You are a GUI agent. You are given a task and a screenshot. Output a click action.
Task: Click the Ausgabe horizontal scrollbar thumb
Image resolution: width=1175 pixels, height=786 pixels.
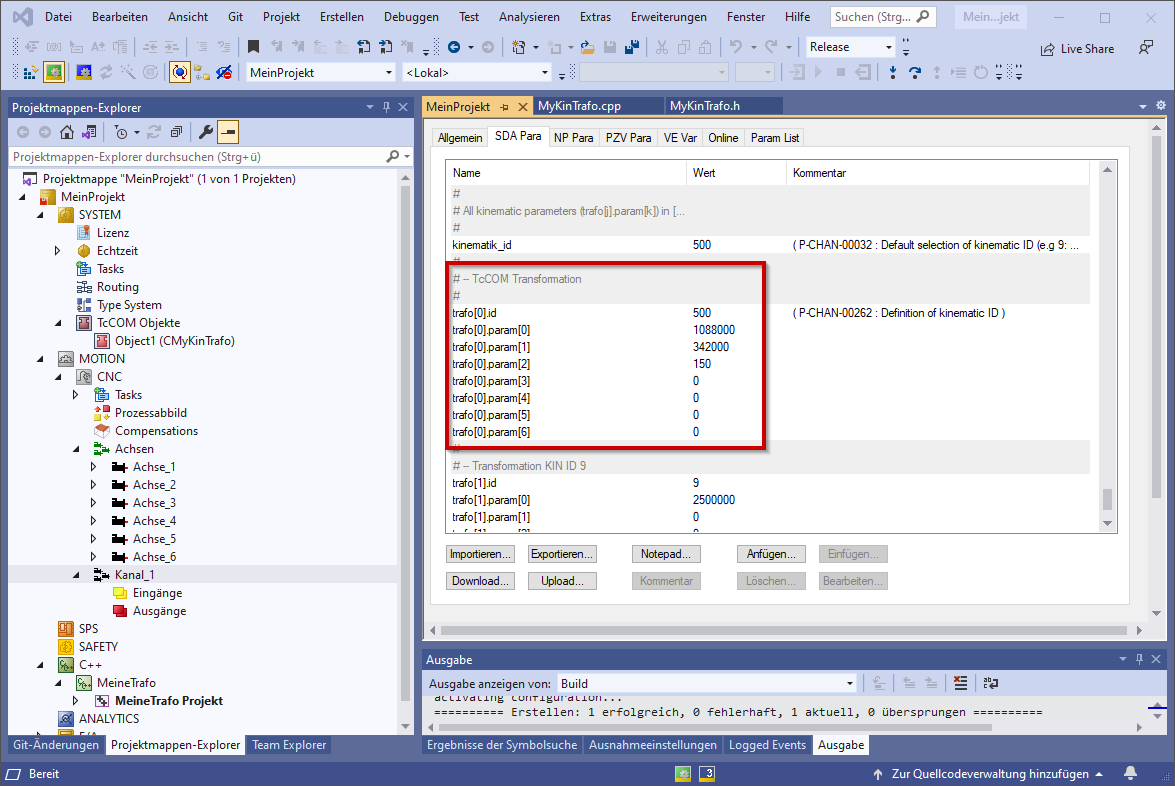coord(716,727)
